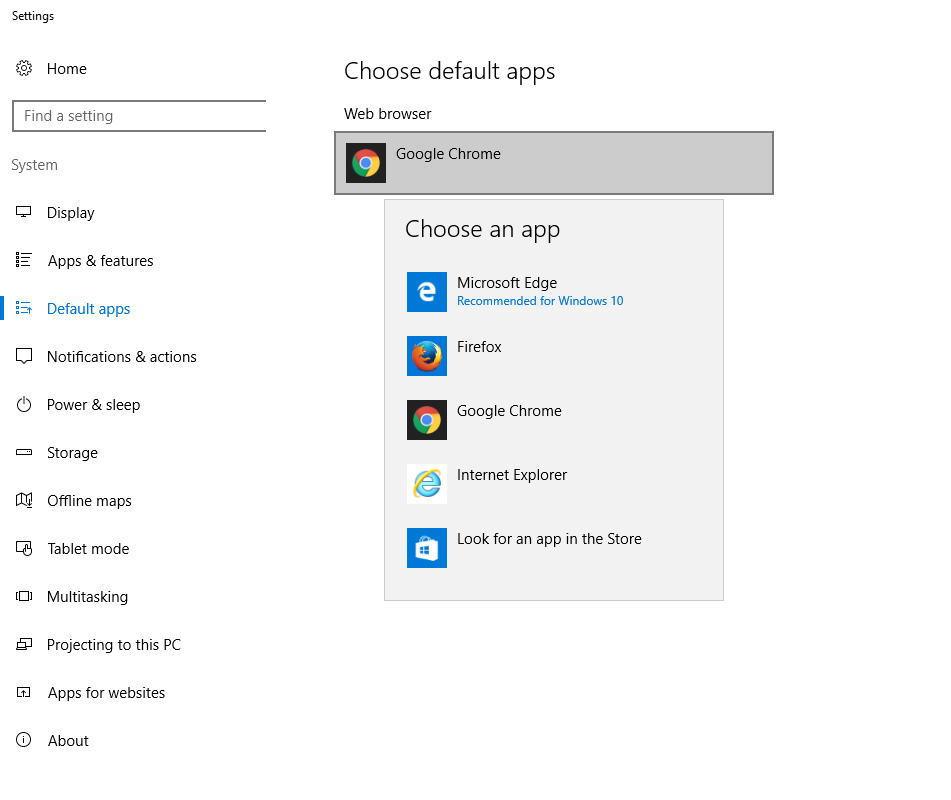Open the current Web browser default selector
The image size is (951, 800).
point(553,163)
